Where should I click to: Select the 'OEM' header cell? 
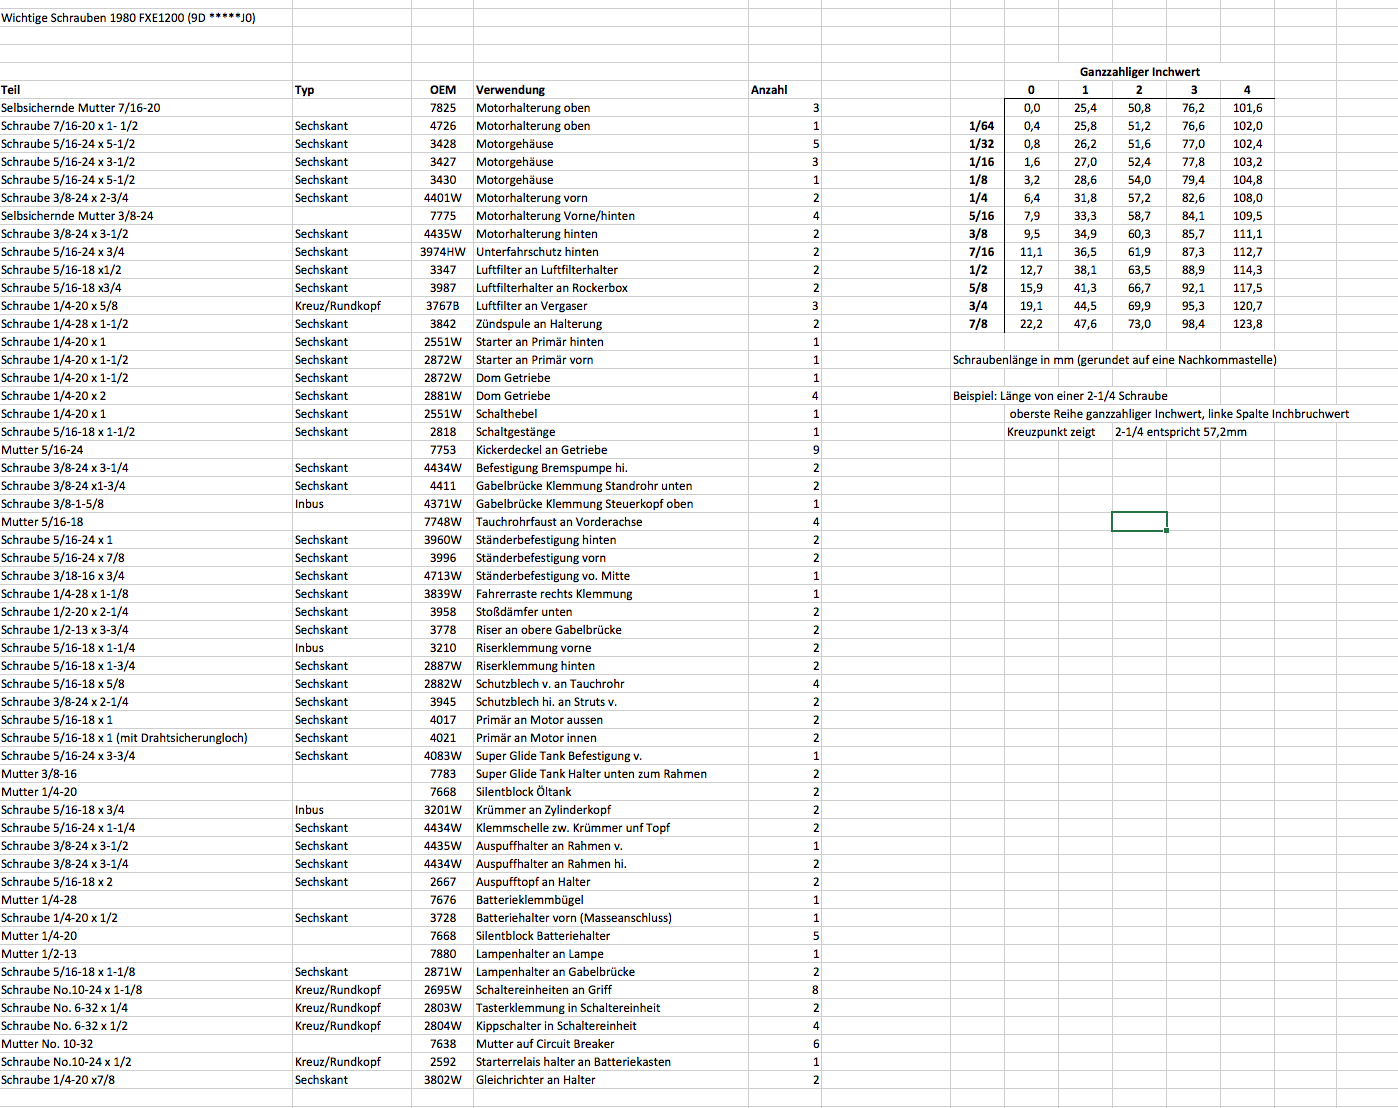point(442,90)
